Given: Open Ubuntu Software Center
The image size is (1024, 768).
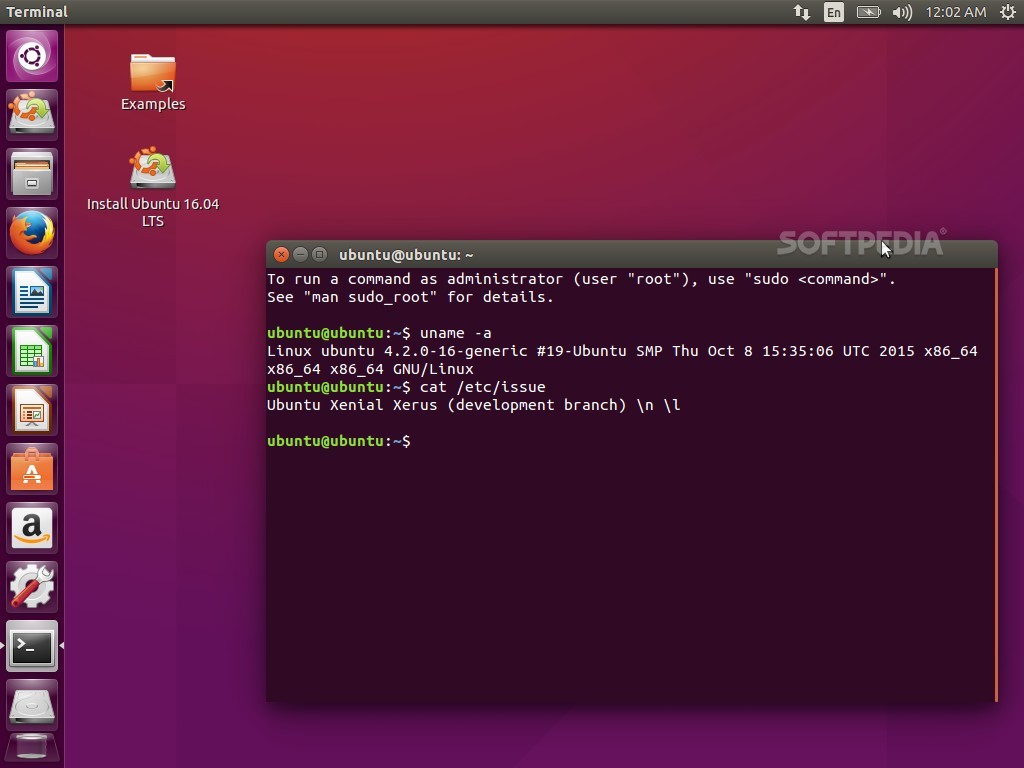Looking at the screenshot, I should pyautogui.click(x=32, y=469).
